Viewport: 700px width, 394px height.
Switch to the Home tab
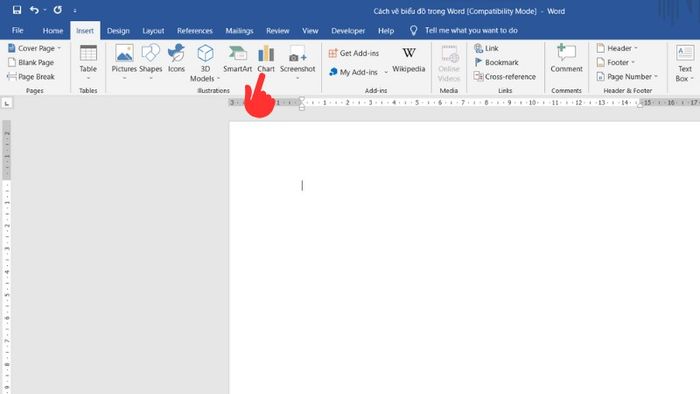[x=53, y=30]
